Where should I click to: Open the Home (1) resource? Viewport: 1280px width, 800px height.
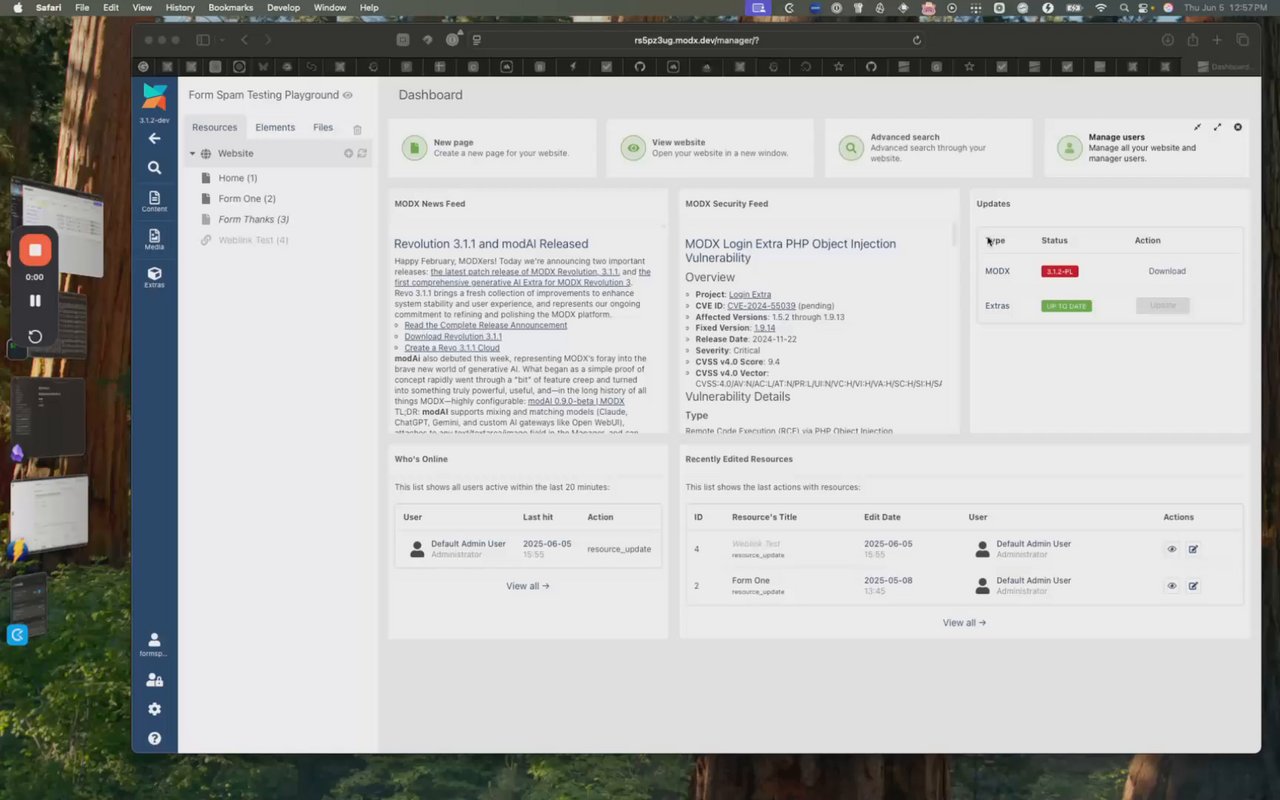tap(238, 178)
